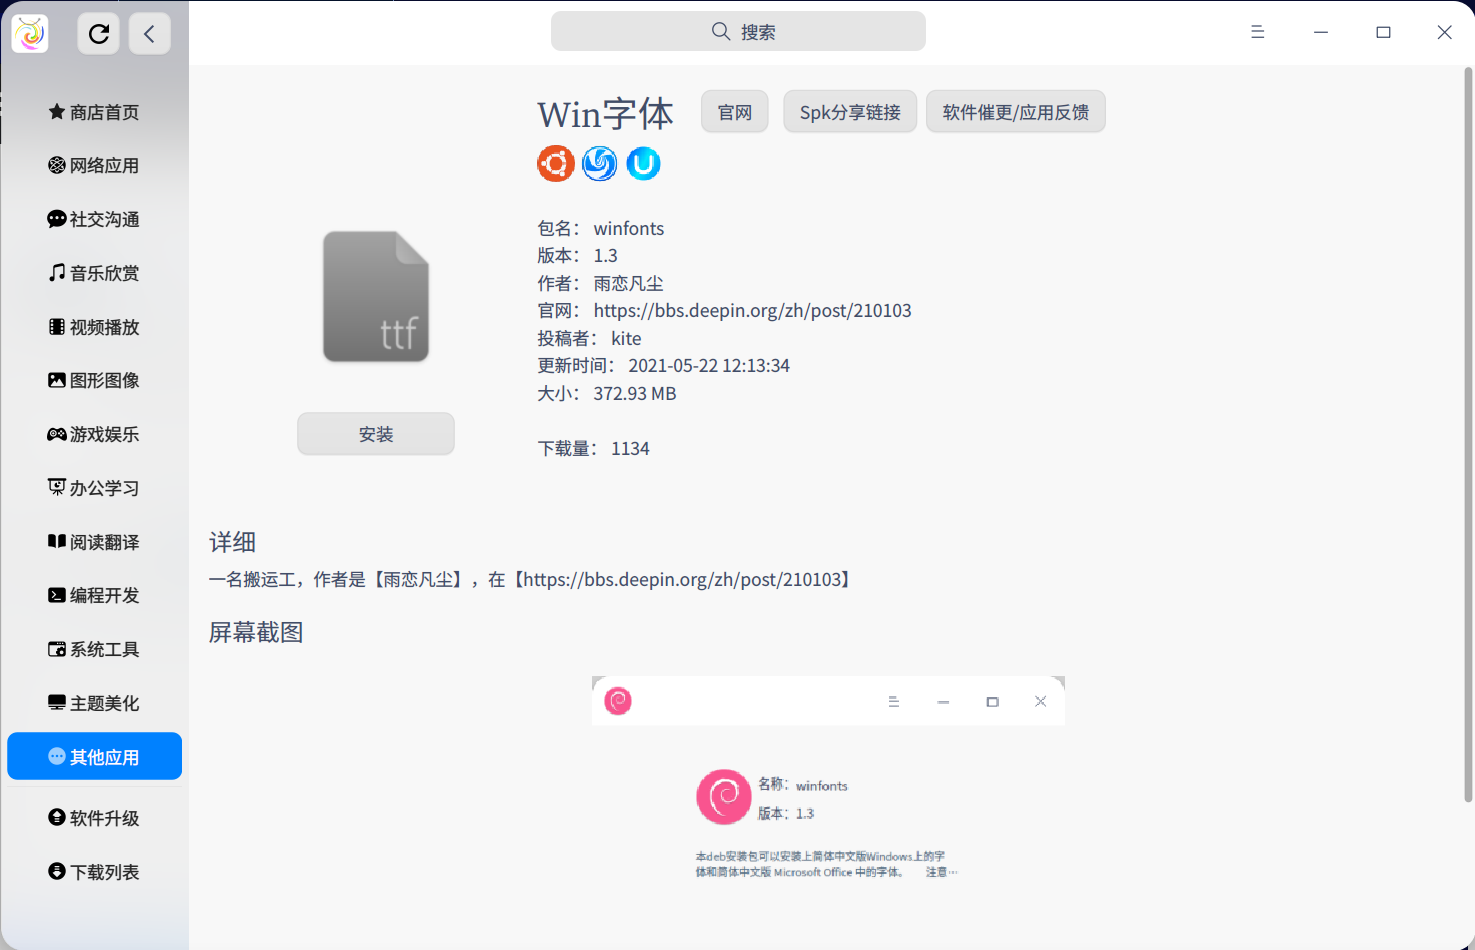Viewport: 1475px width, 950px height.
Task: Click the refresh icon in the toolbar
Action: pyautogui.click(x=98, y=33)
